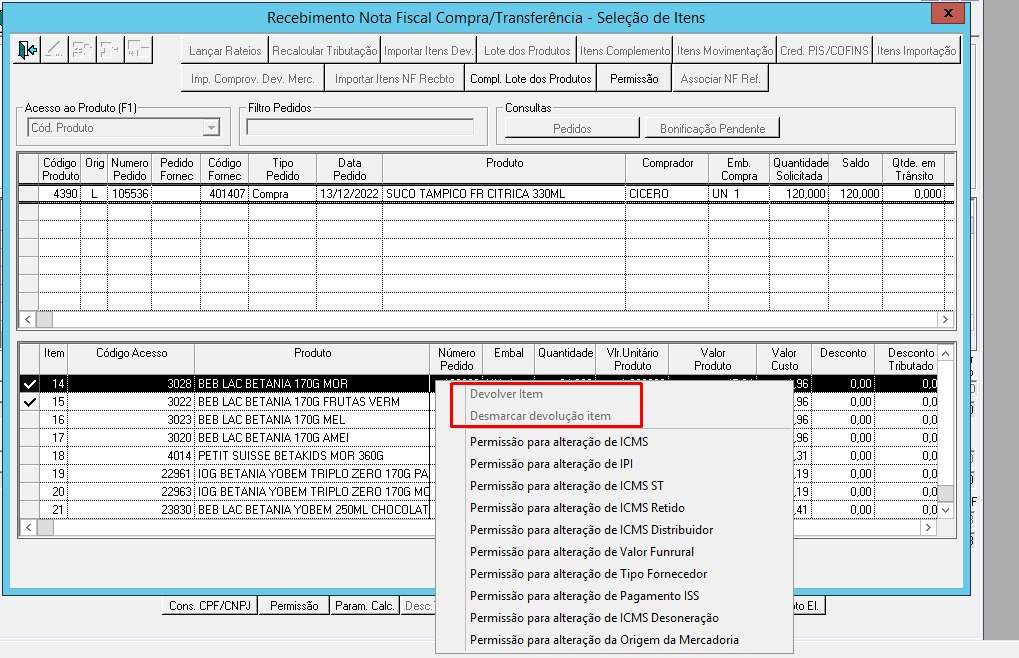Toggle checkmark on item 14 row

coord(29,384)
